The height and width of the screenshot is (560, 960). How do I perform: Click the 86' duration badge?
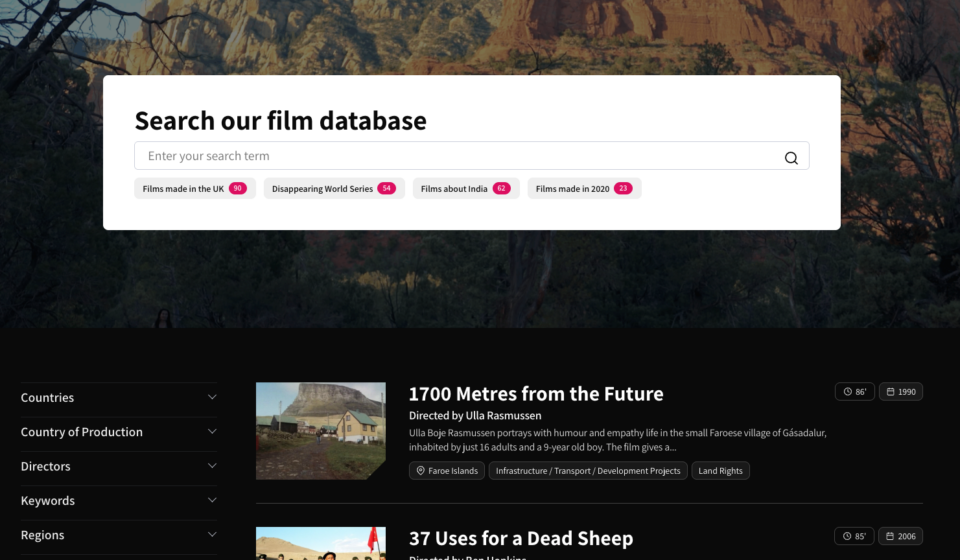pos(855,392)
